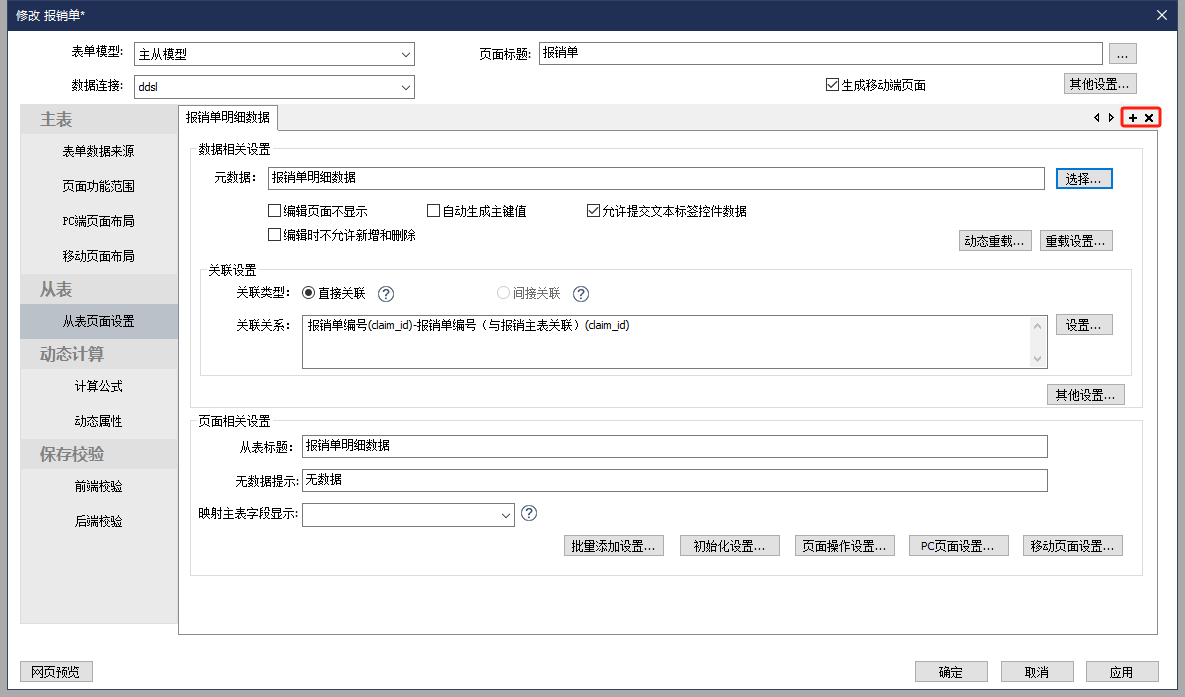Click into the 从表标题 input field

[674, 446]
